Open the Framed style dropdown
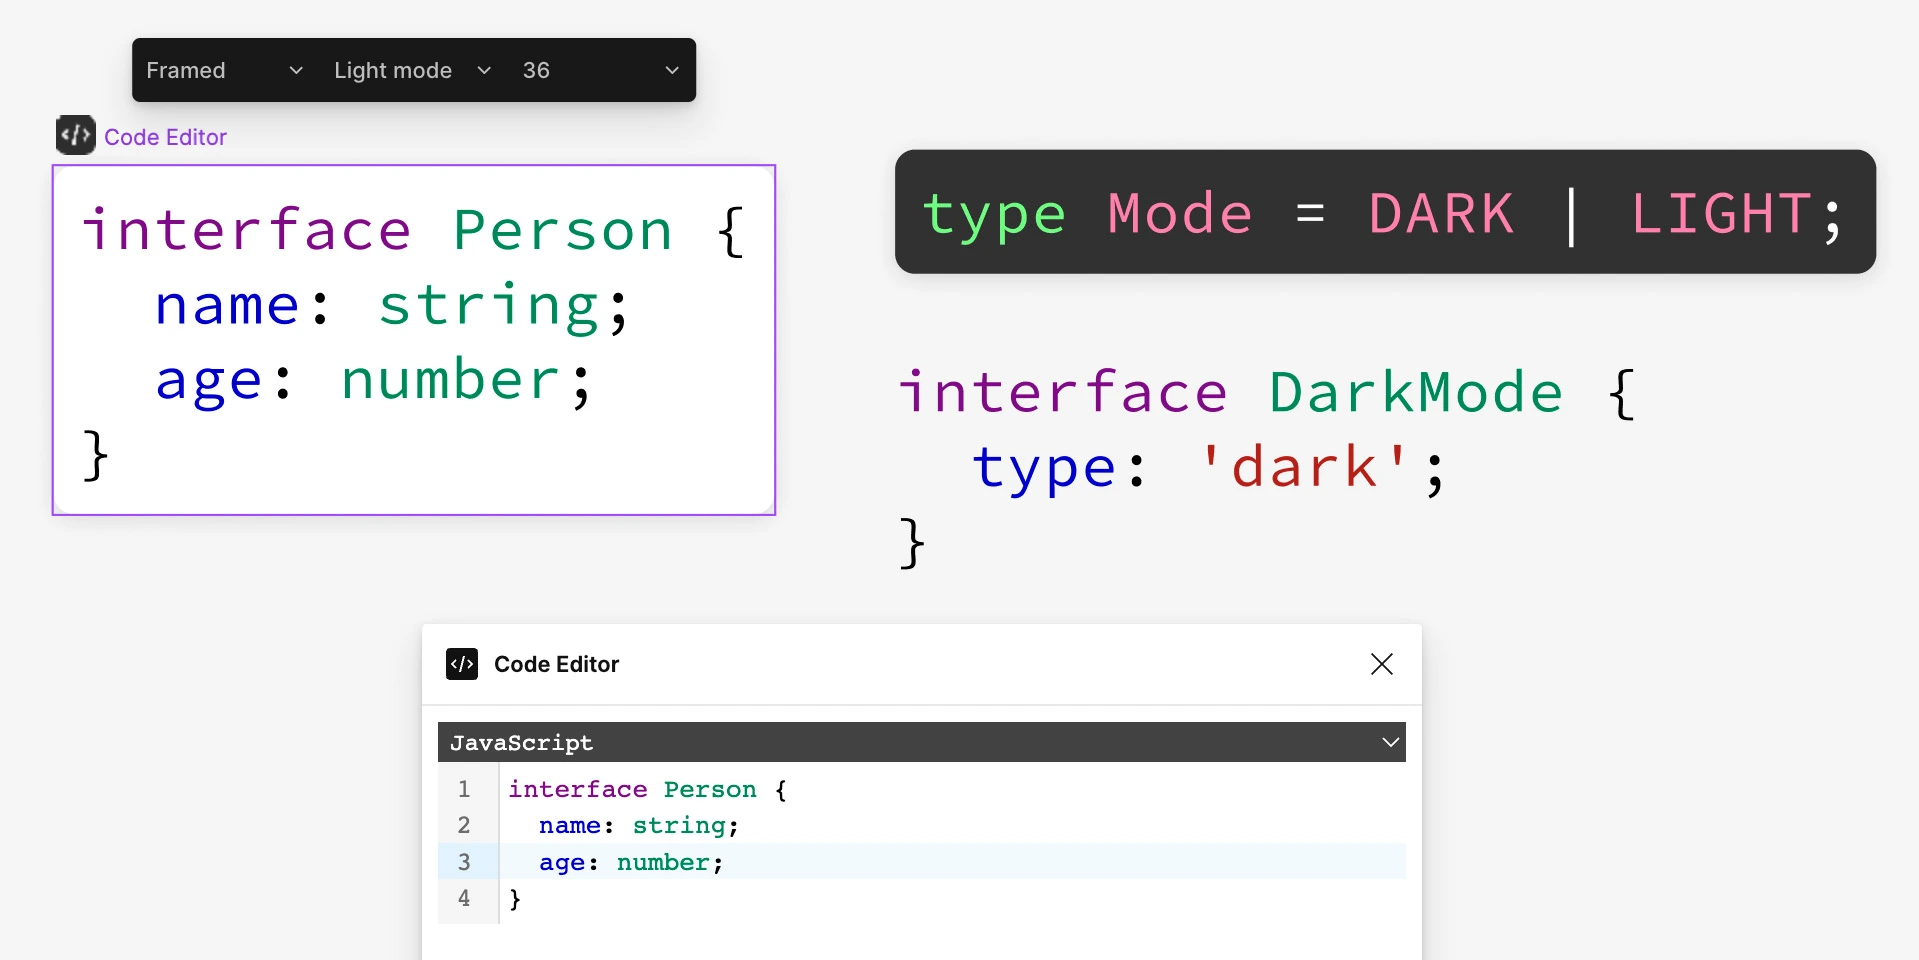This screenshot has width=1919, height=960. [224, 70]
